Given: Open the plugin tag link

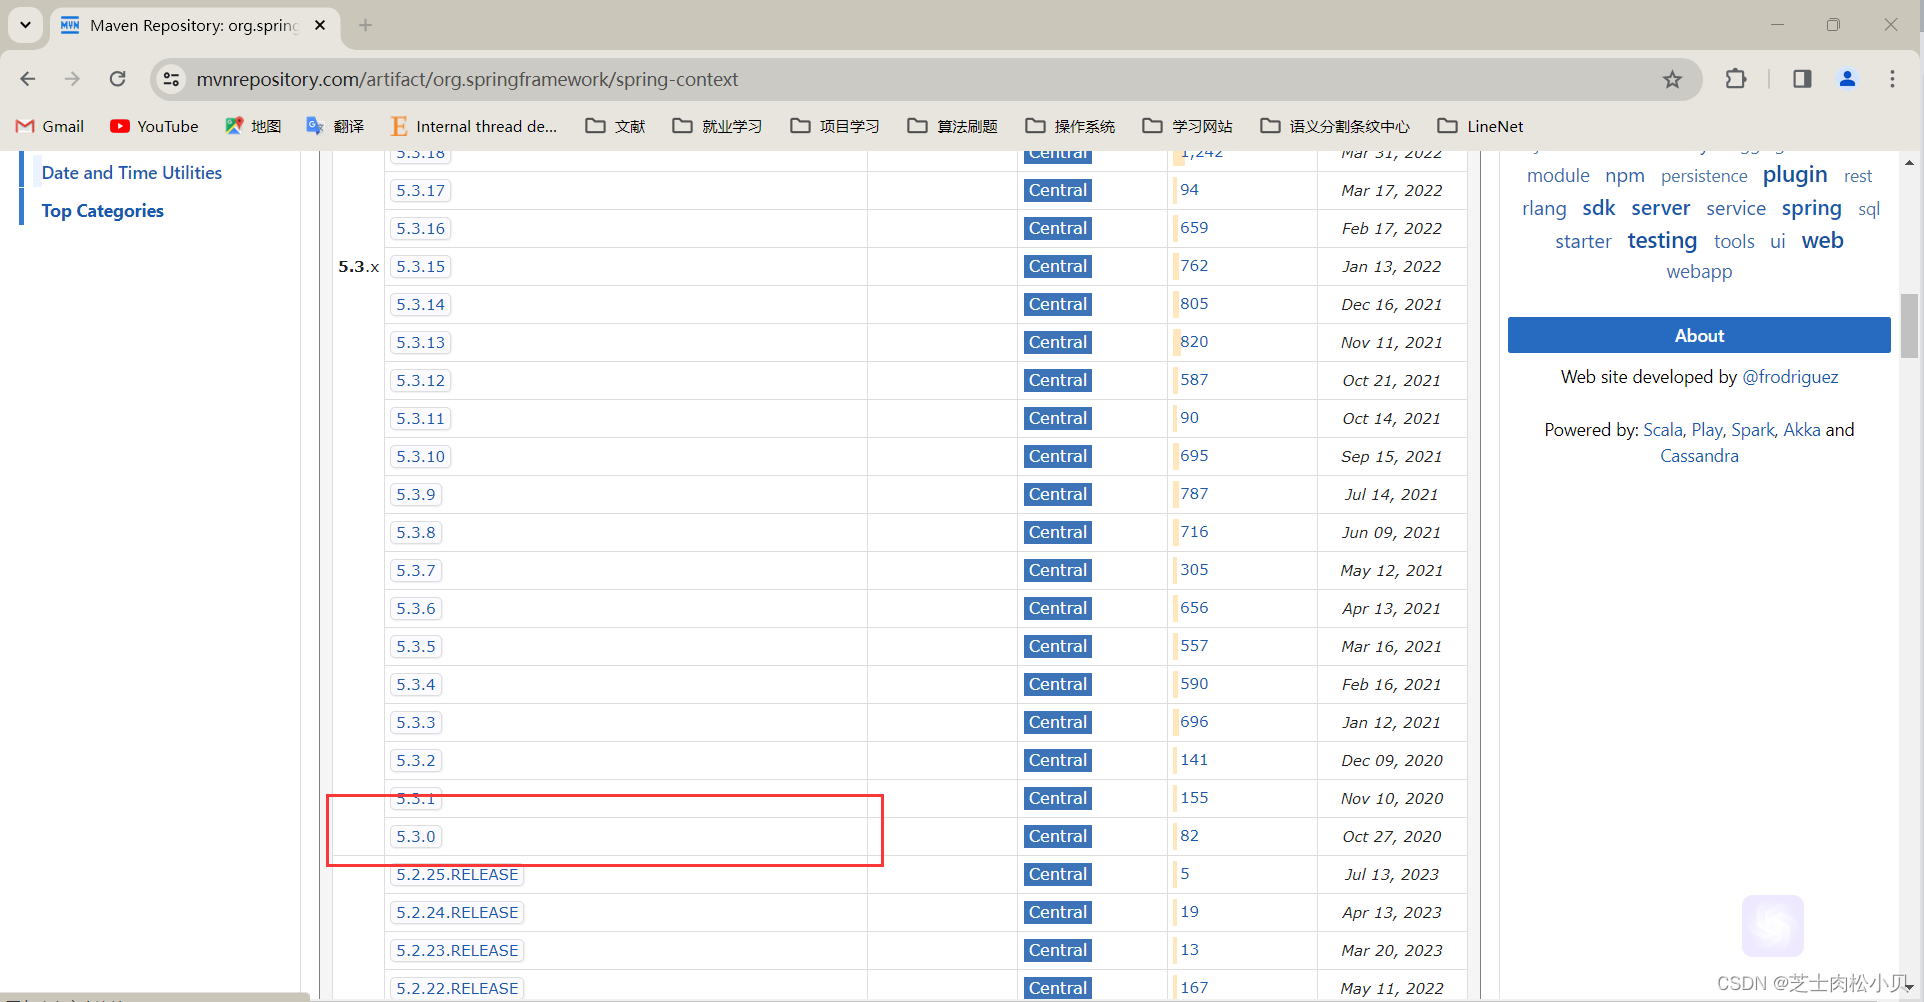Looking at the screenshot, I should point(1795,175).
